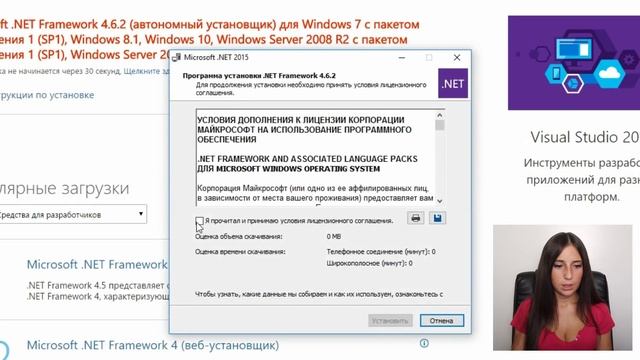Click the Visual Studio 20 heading
640x360 pixels.
(x=585, y=137)
